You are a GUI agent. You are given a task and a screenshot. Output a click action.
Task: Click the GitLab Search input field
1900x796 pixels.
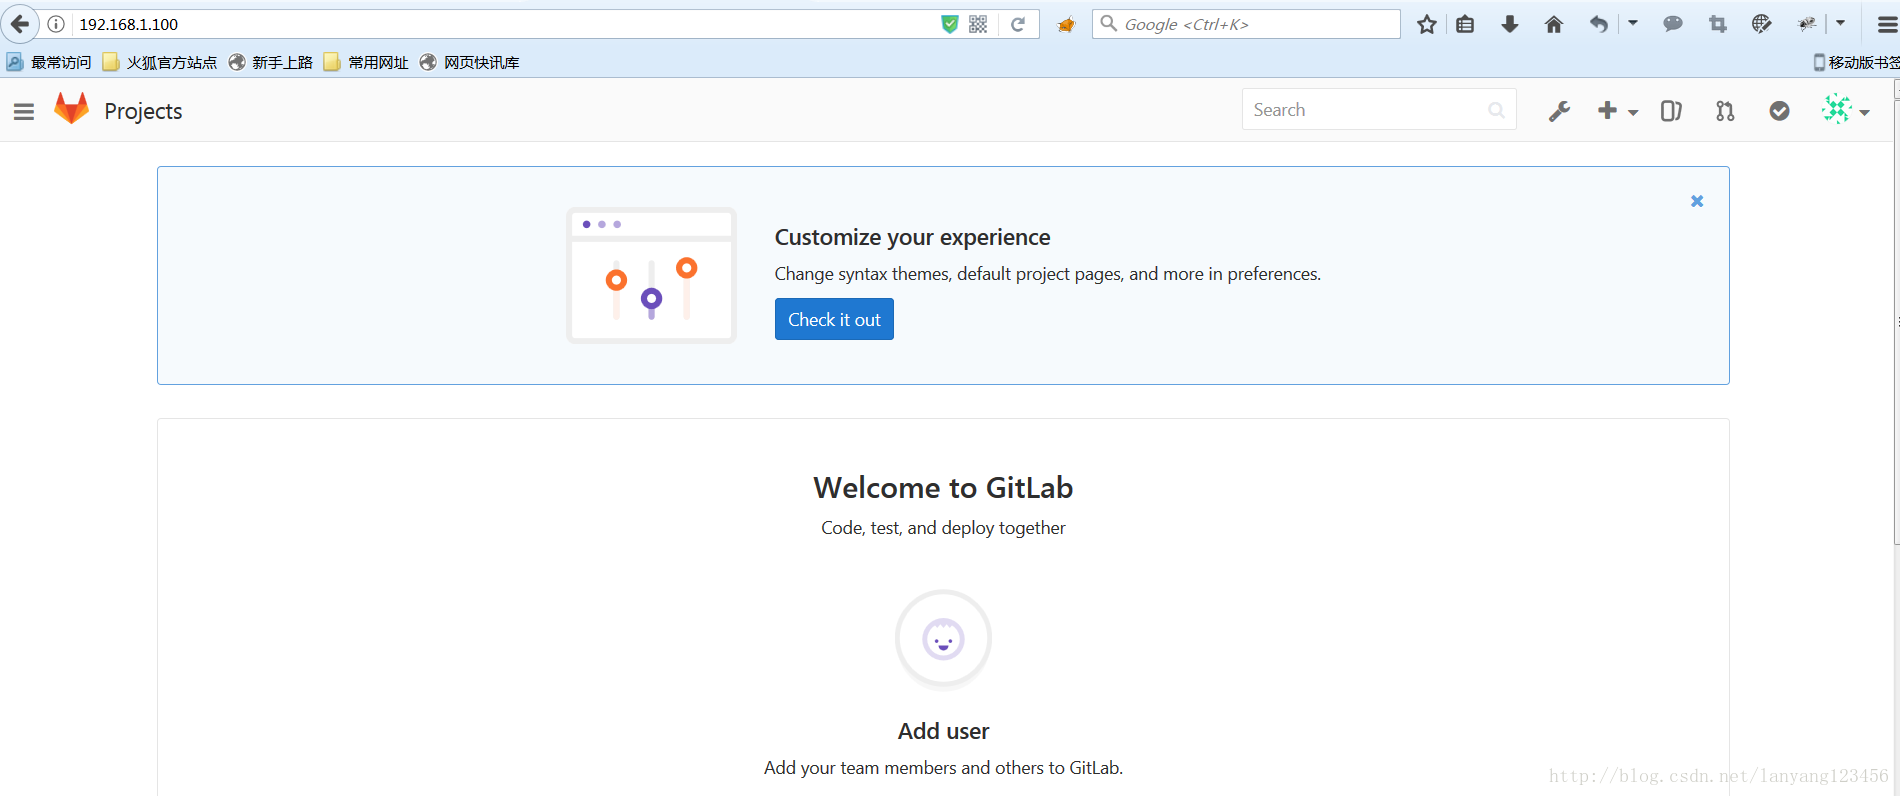pyautogui.click(x=1379, y=110)
